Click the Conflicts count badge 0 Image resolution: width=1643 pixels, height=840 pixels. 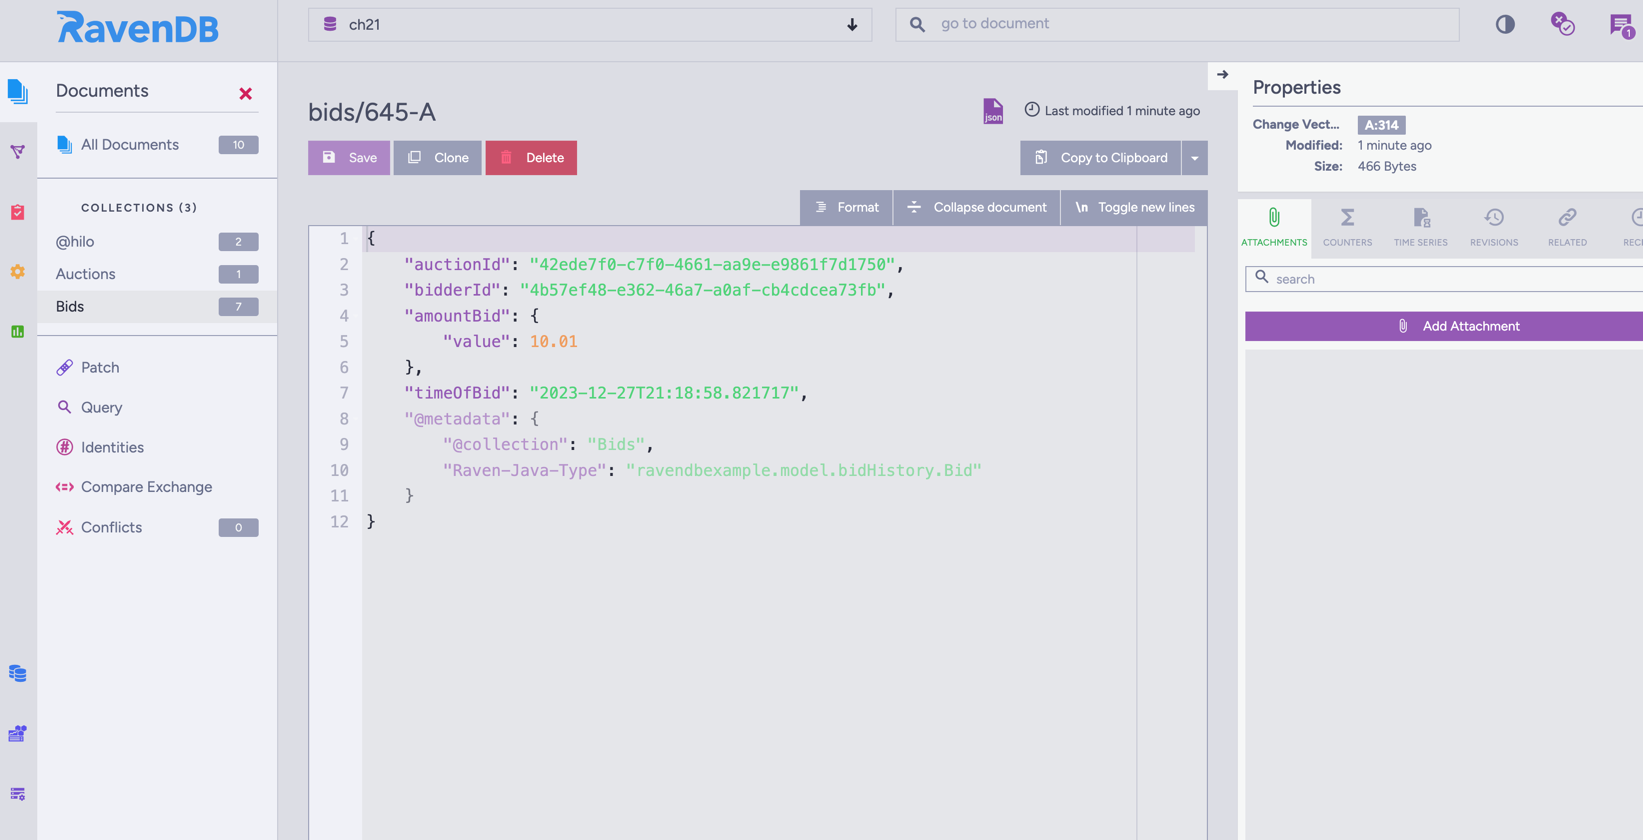(x=238, y=528)
